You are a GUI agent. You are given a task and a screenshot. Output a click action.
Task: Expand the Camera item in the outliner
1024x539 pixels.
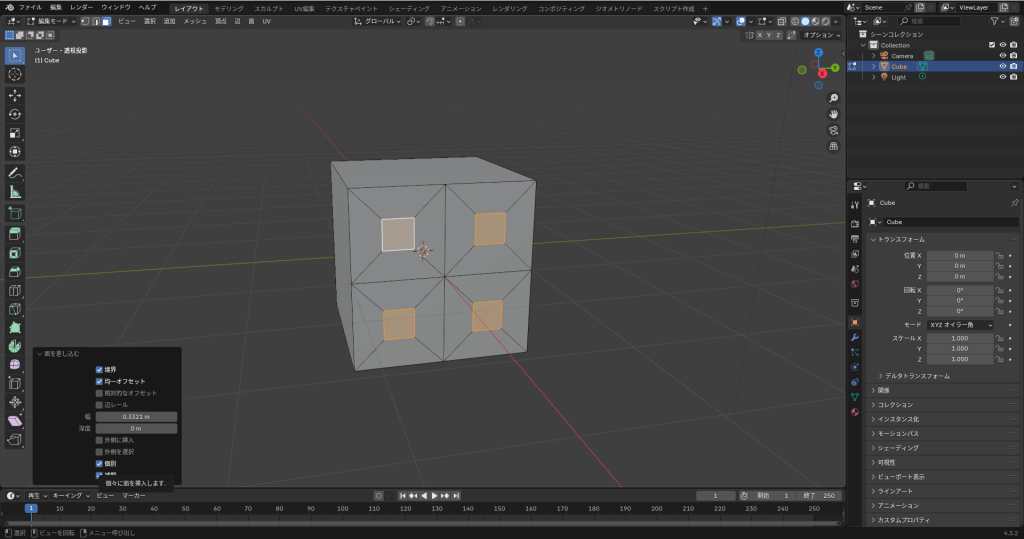pos(873,56)
